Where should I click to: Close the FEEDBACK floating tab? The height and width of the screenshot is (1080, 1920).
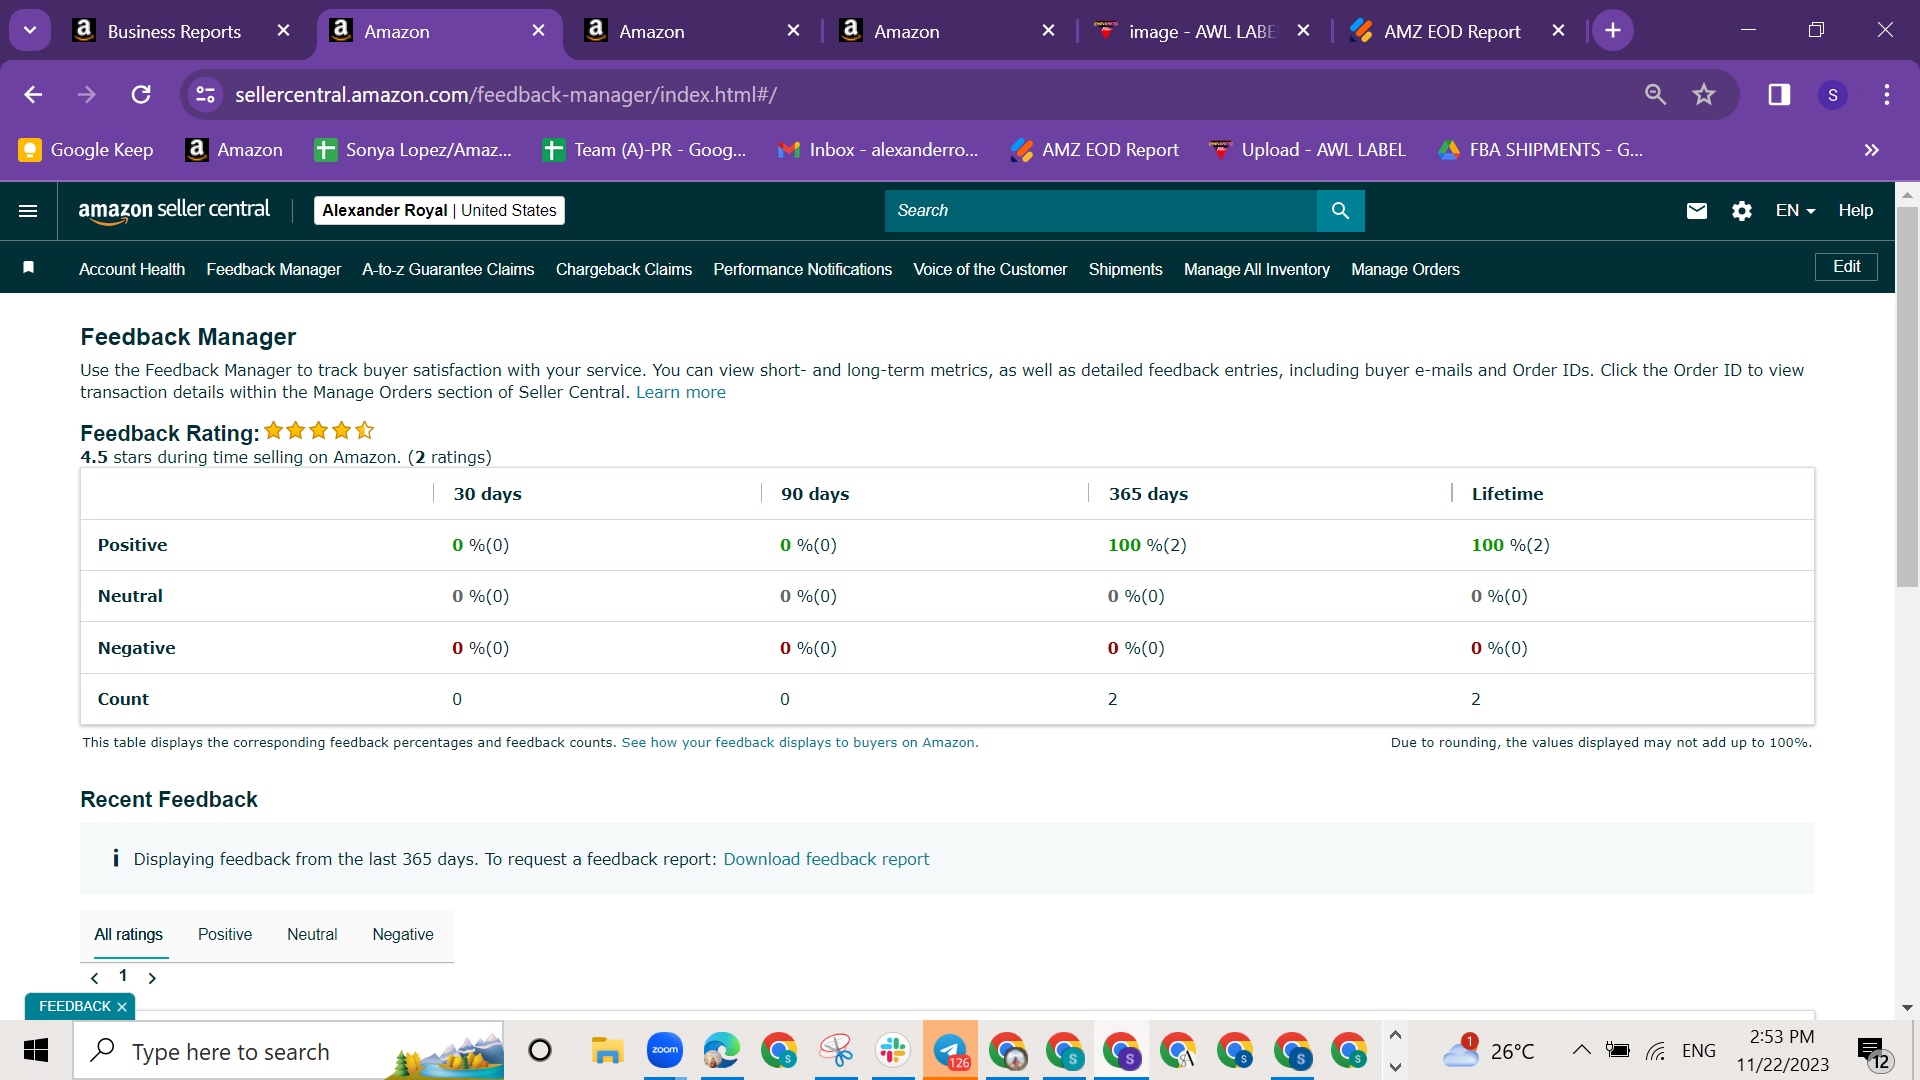pyautogui.click(x=122, y=1007)
